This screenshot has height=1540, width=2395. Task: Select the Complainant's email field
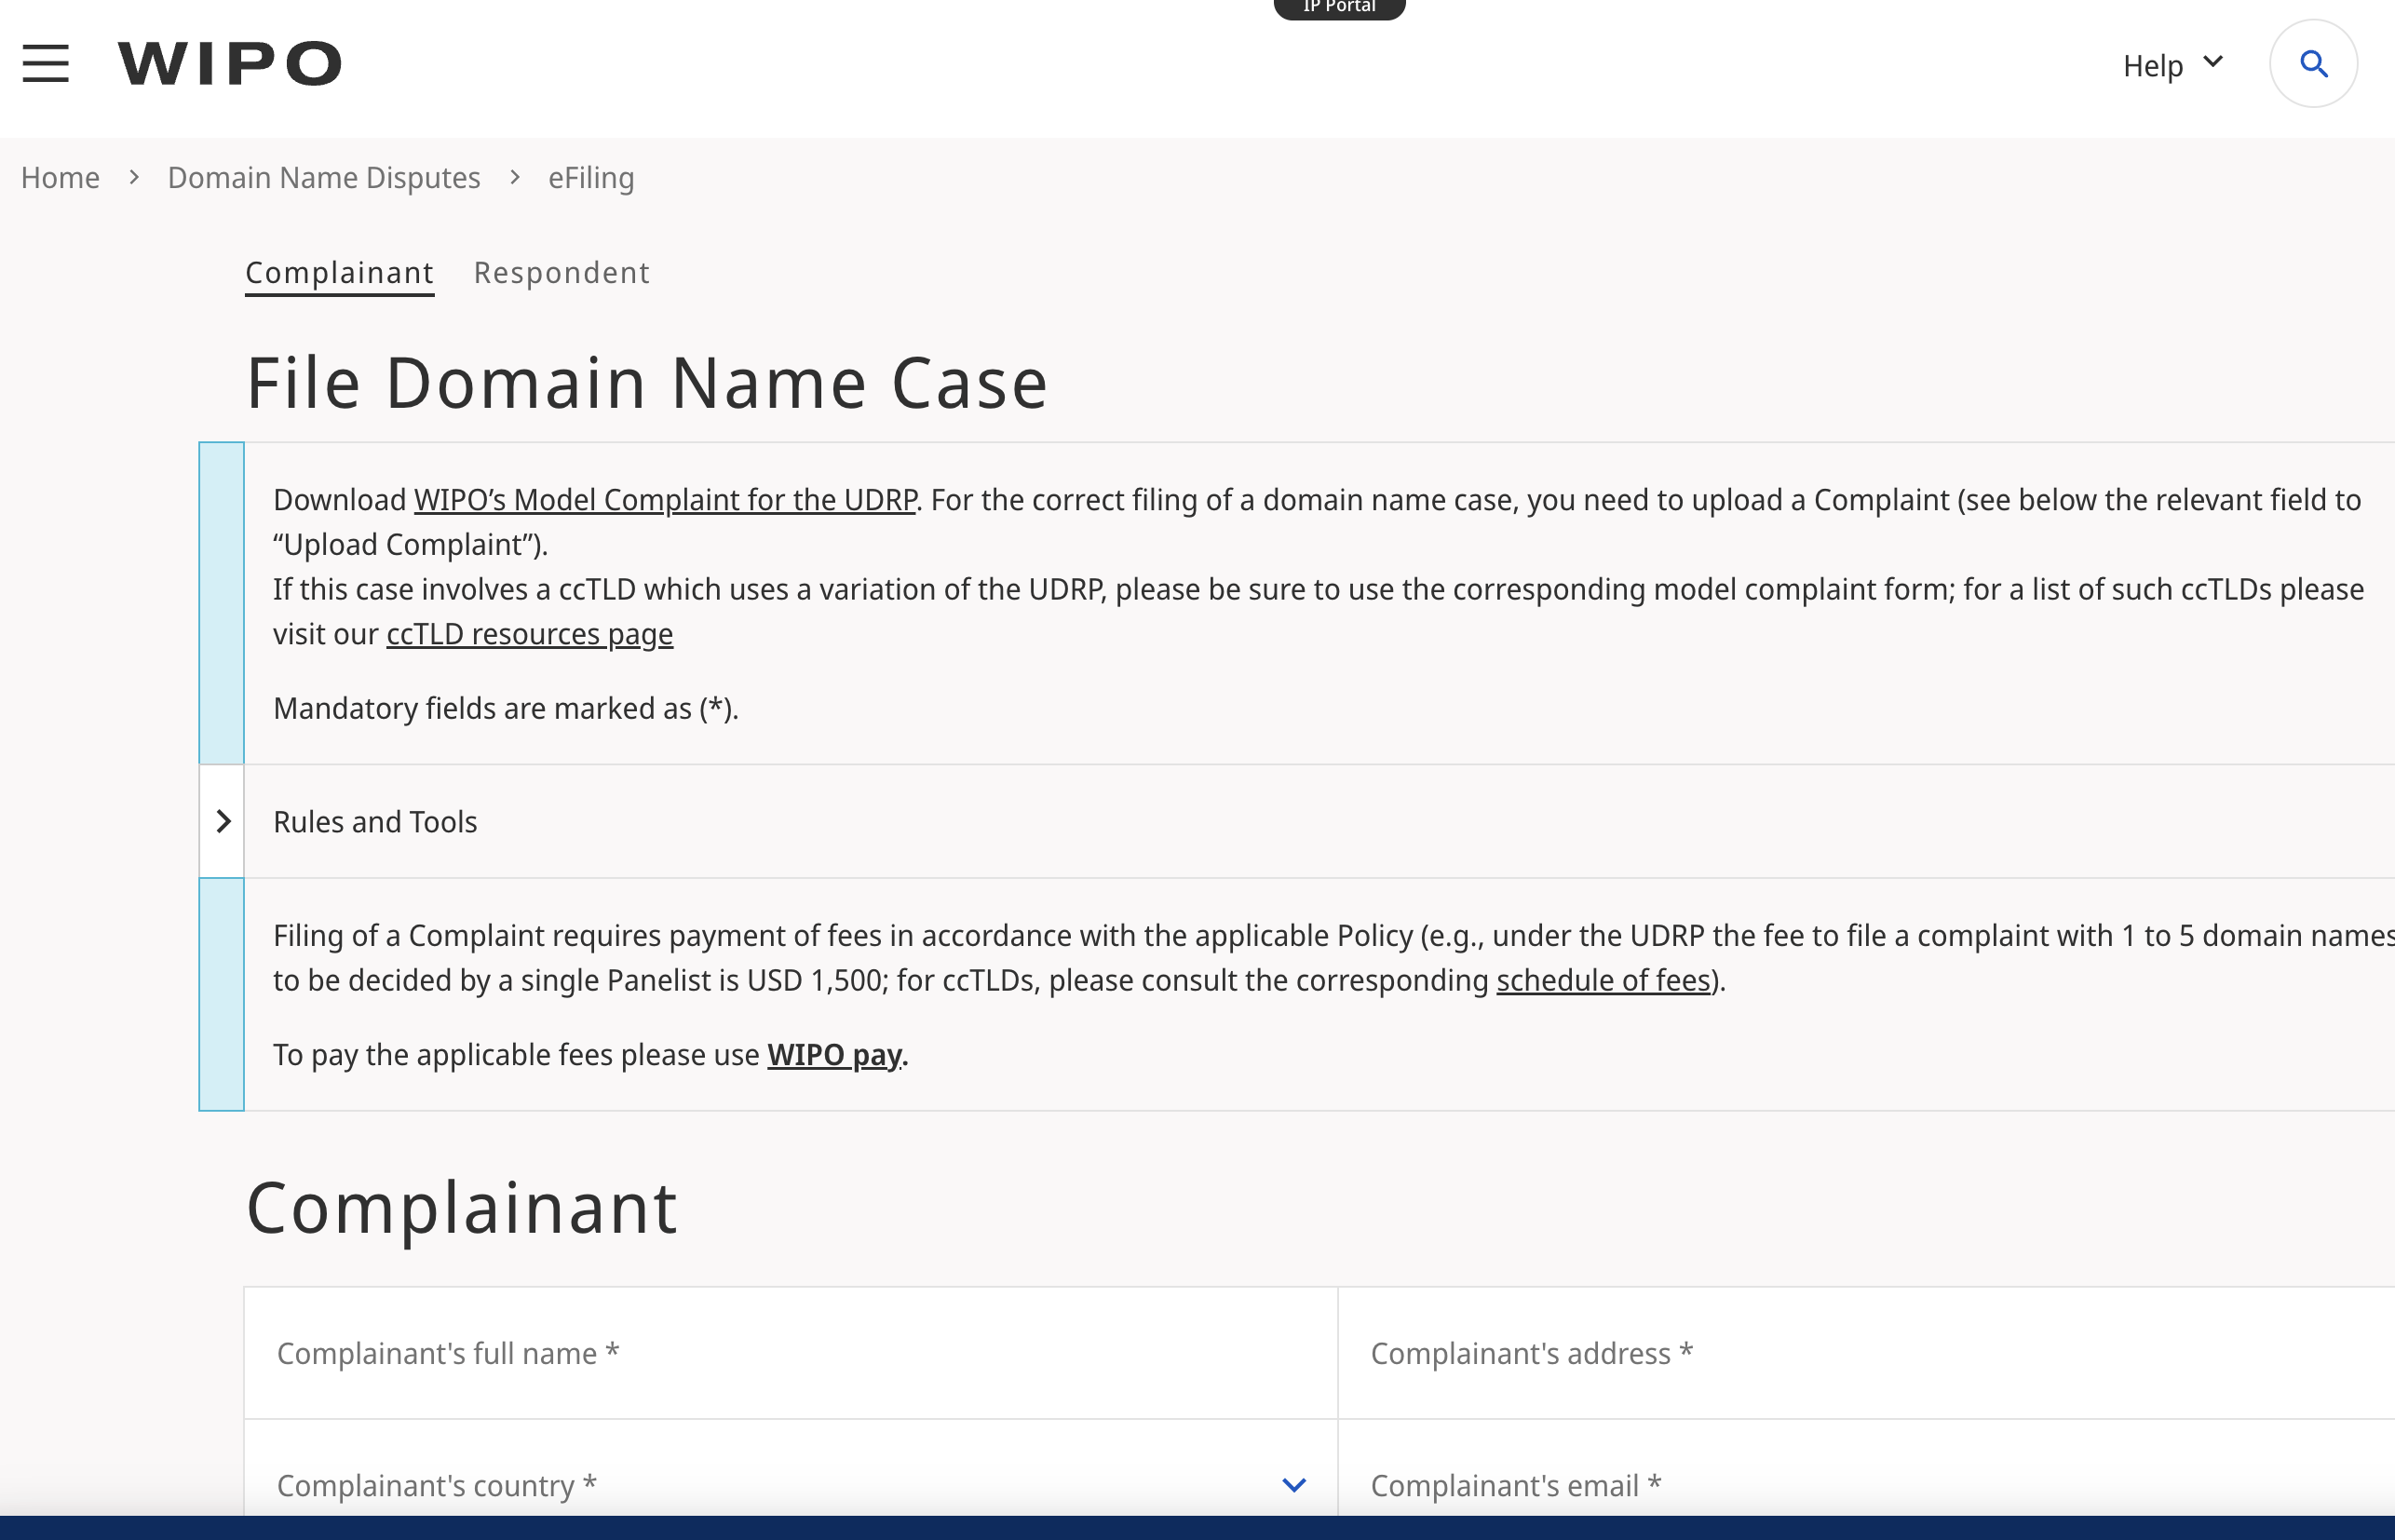[1865, 1485]
